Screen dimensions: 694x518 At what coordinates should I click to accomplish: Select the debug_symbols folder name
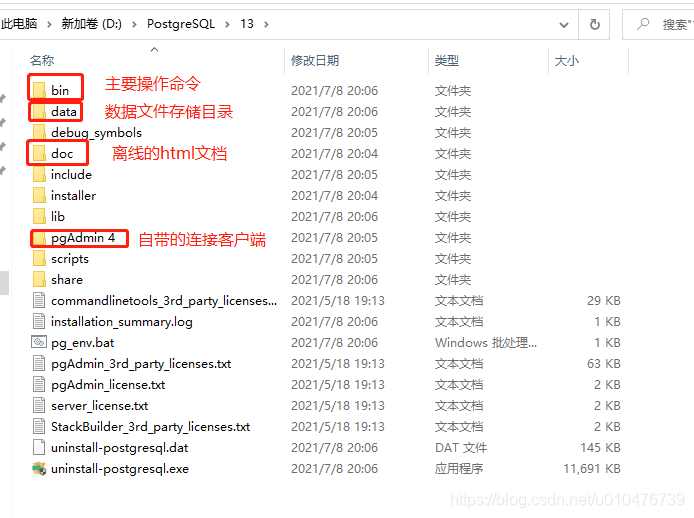tap(96, 133)
